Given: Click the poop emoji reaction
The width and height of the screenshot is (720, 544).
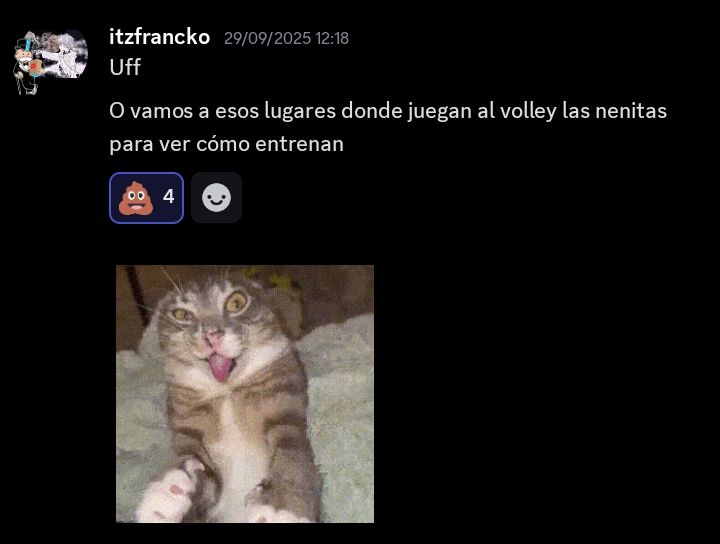Looking at the screenshot, I should click(146, 198).
